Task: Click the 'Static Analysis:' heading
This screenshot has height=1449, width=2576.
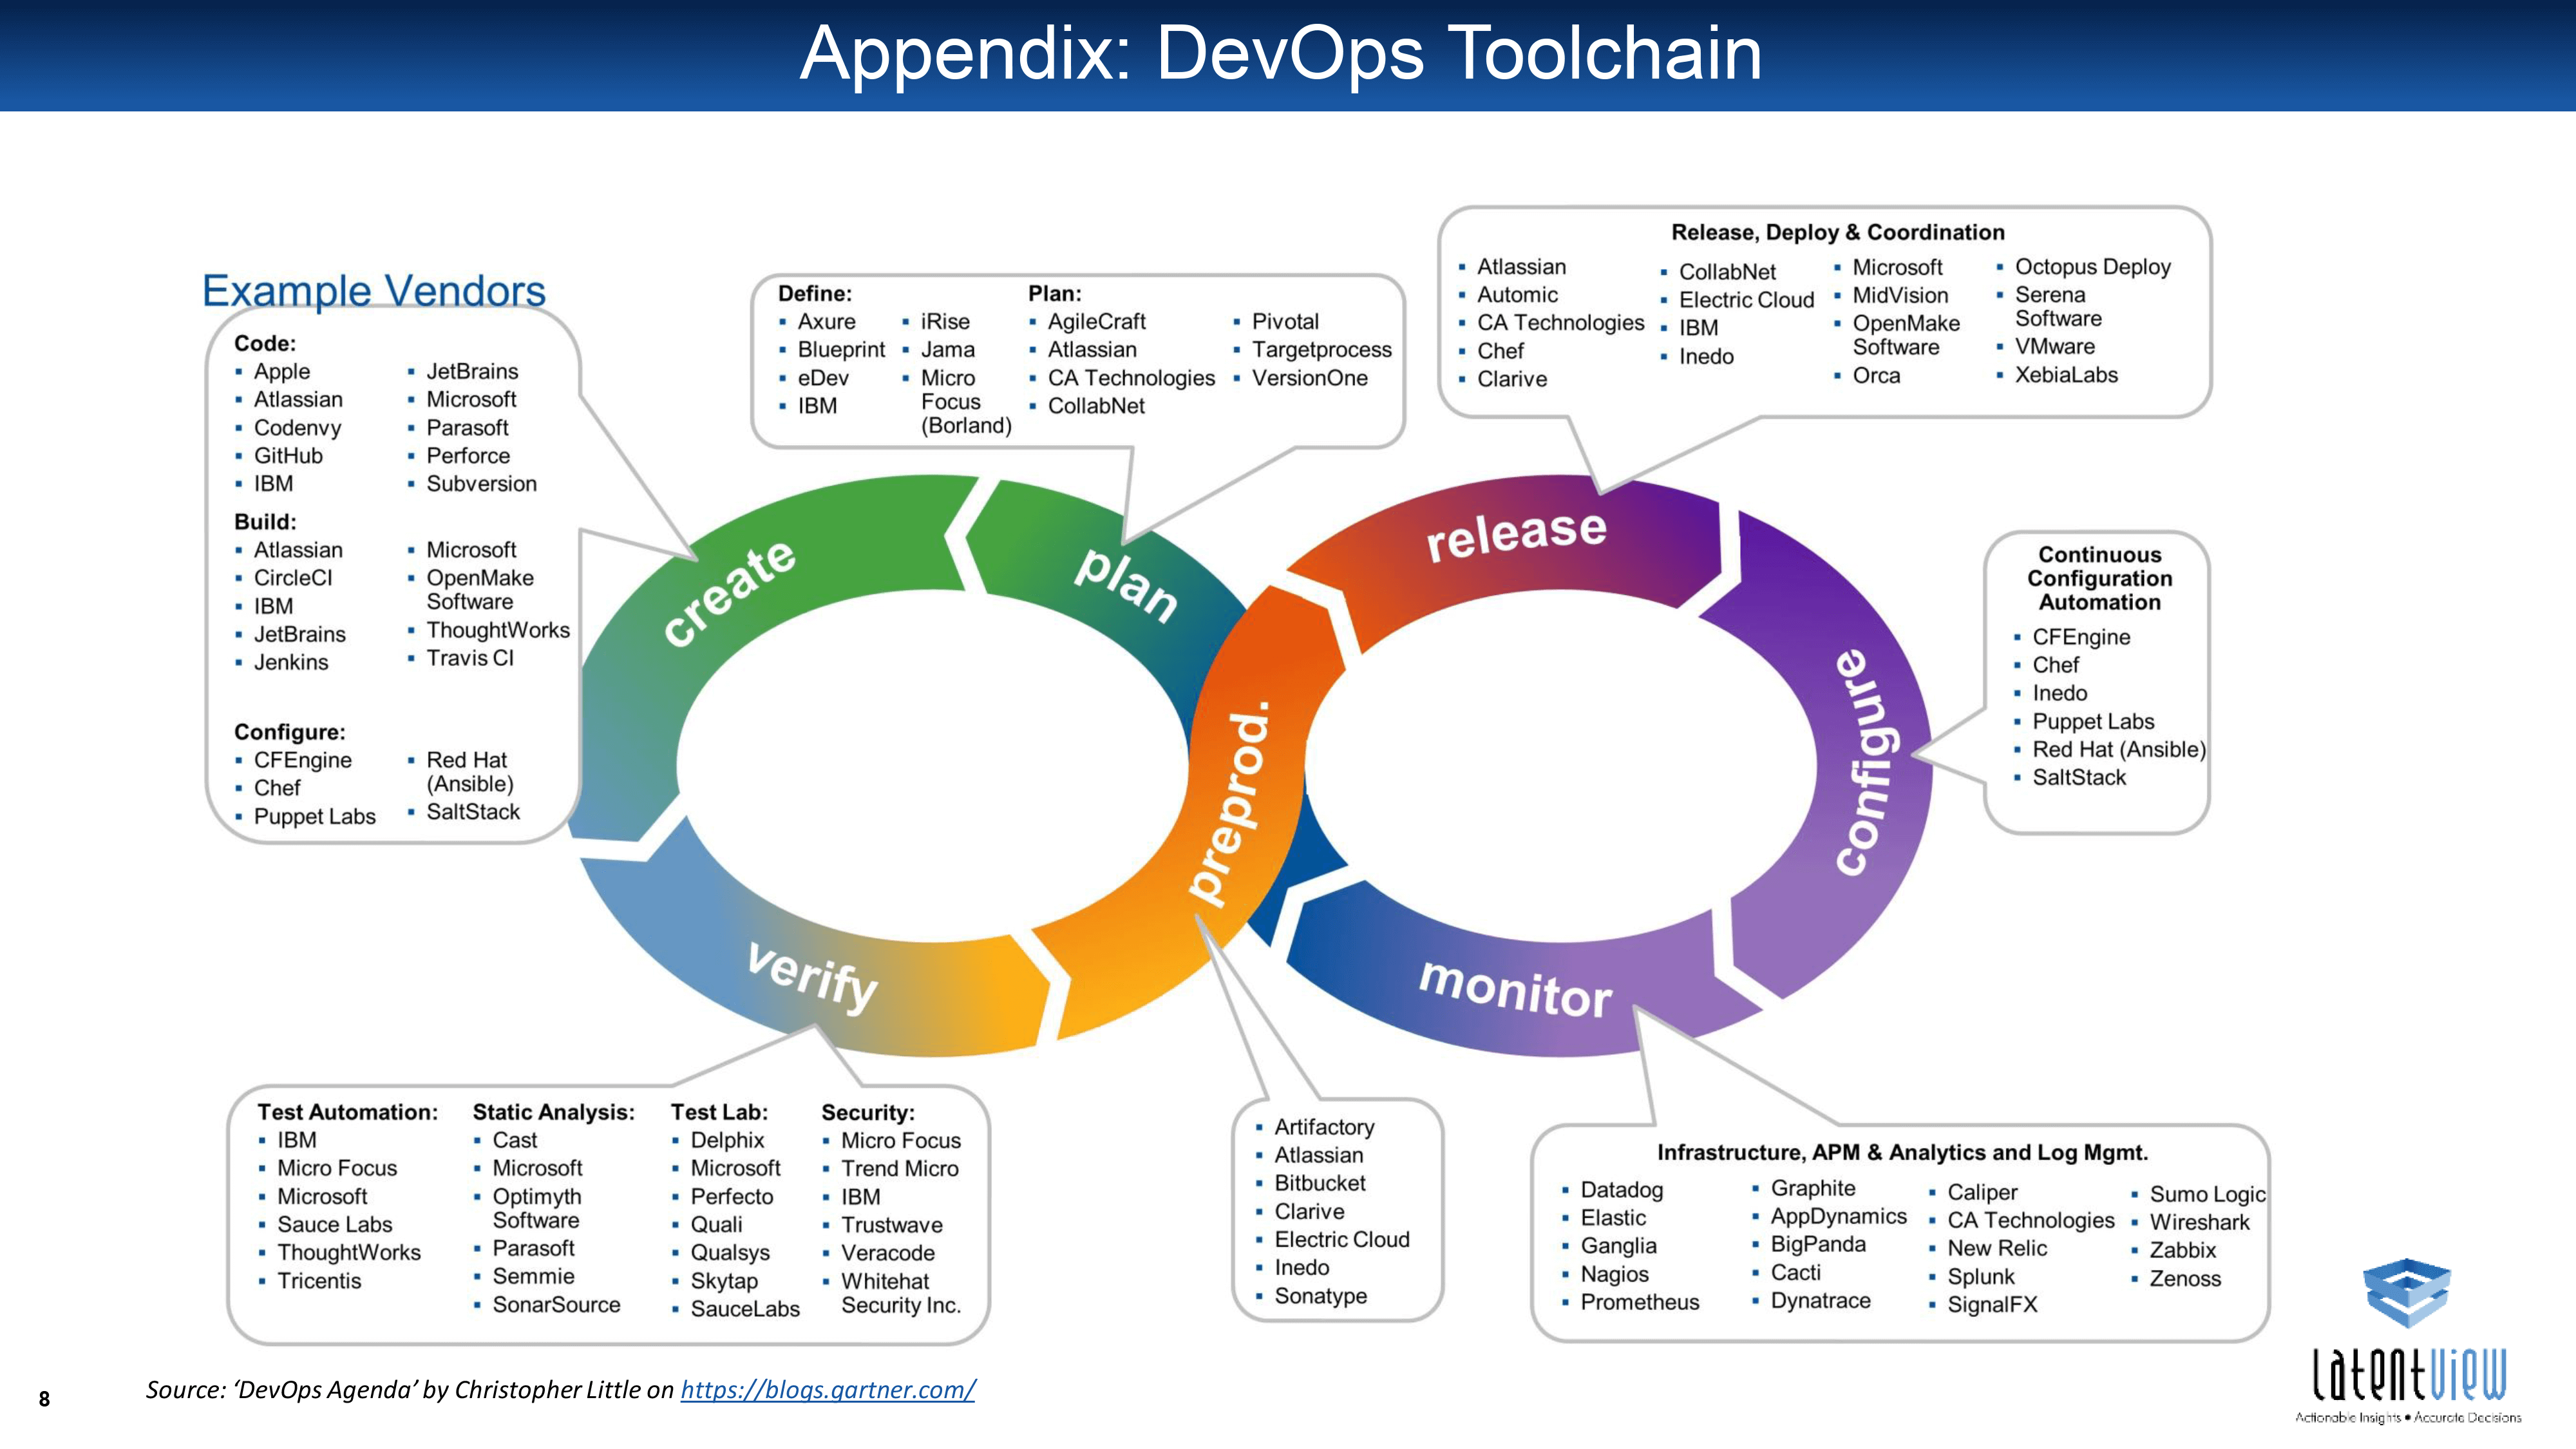Action: coord(554,1112)
